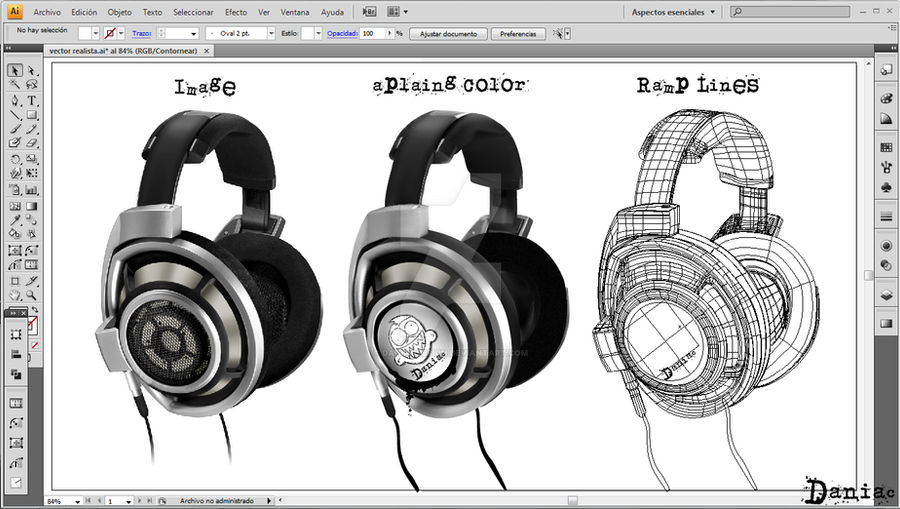The image size is (900, 509).
Task: Open the artboard number dropdown
Action: coord(129,501)
